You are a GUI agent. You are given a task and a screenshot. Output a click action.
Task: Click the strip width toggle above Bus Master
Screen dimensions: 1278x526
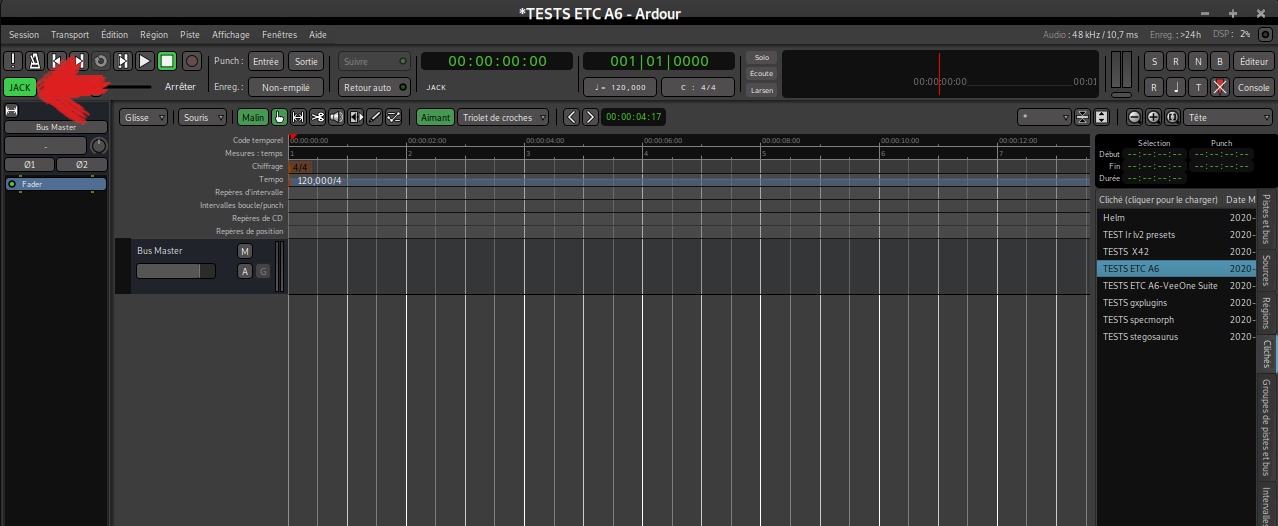[12, 109]
